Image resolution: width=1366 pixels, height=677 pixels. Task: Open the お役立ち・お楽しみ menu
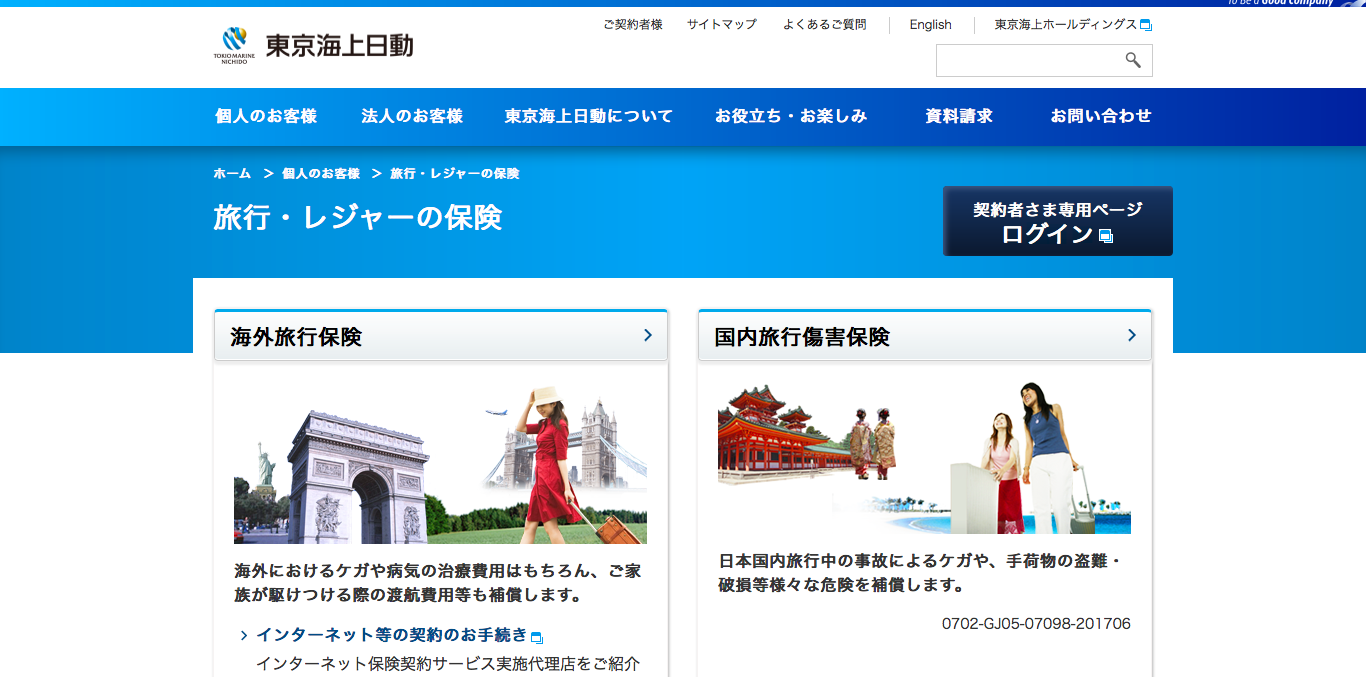click(x=791, y=116)
